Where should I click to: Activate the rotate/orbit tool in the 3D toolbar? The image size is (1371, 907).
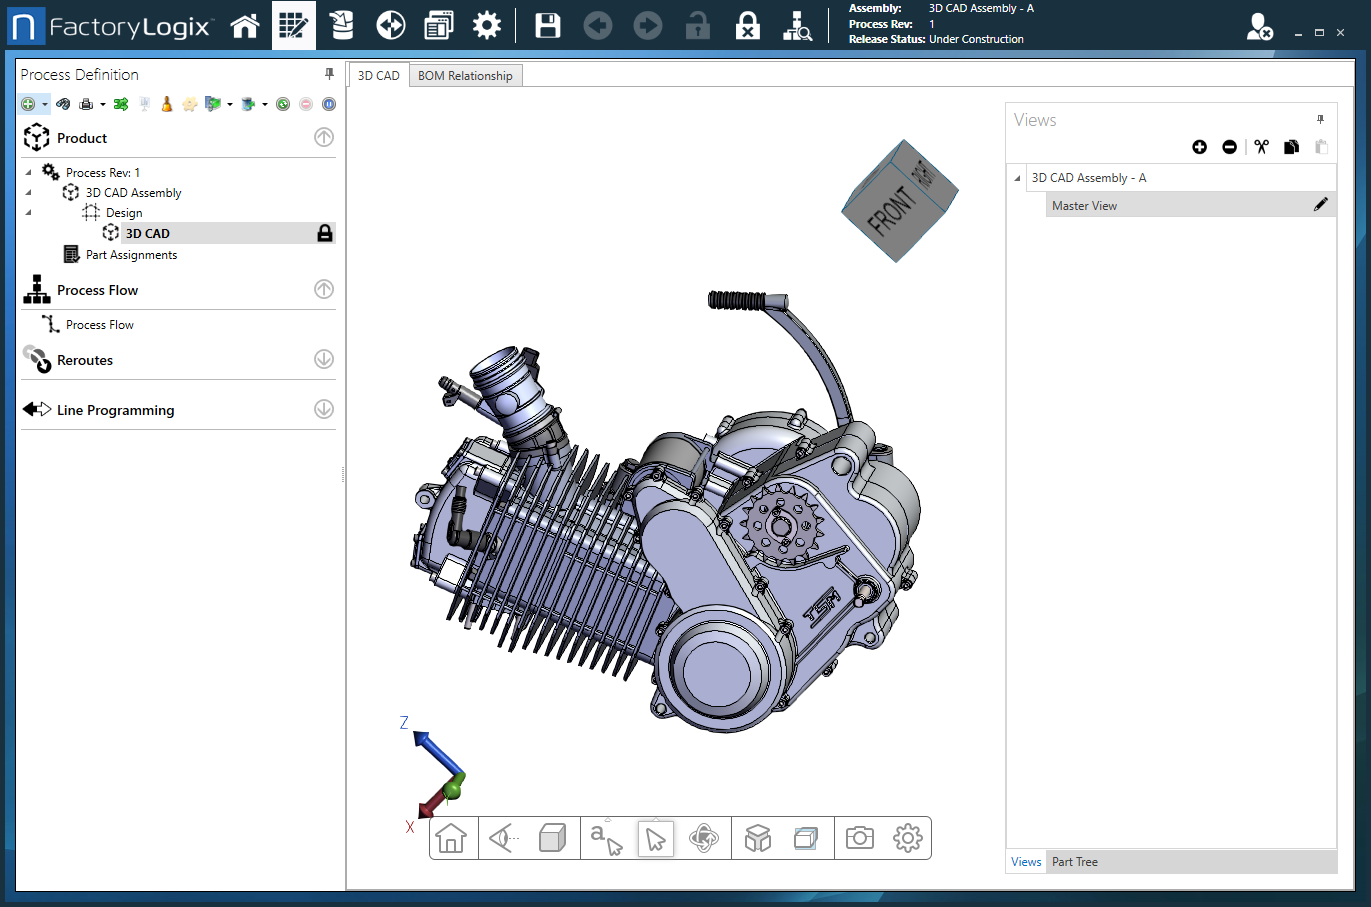[705, 838]
